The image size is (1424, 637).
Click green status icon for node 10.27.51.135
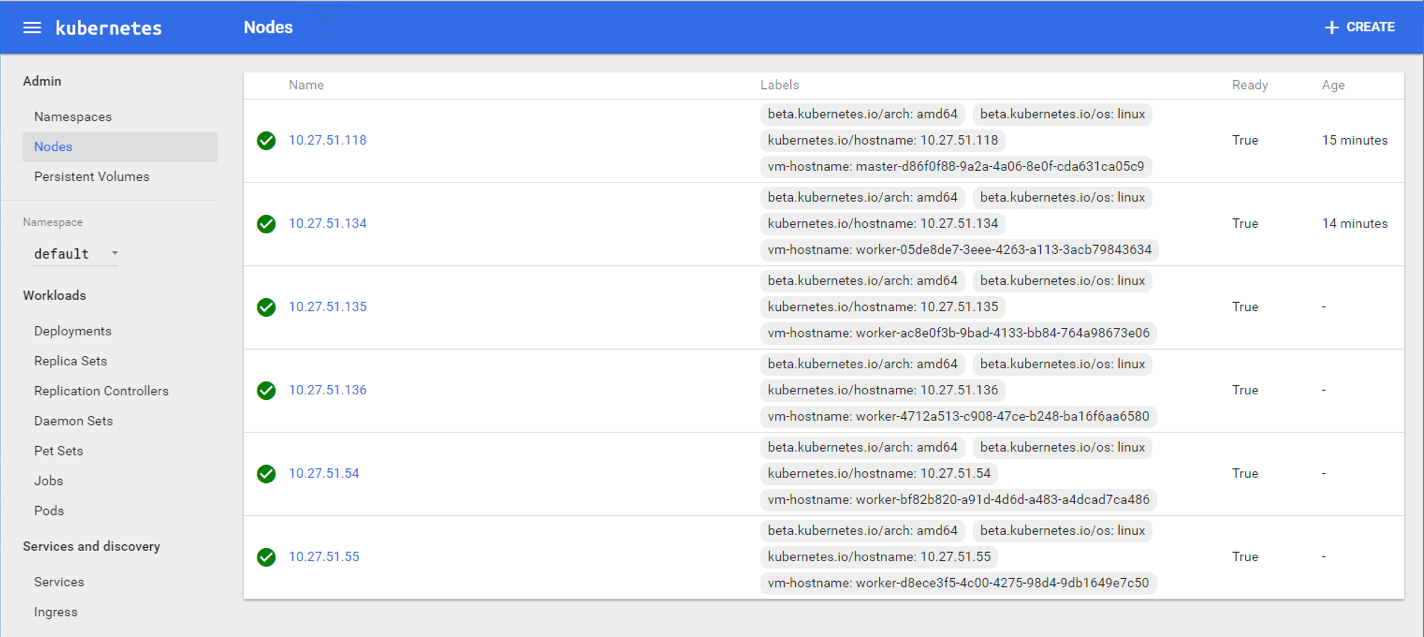tap(266, 307)
